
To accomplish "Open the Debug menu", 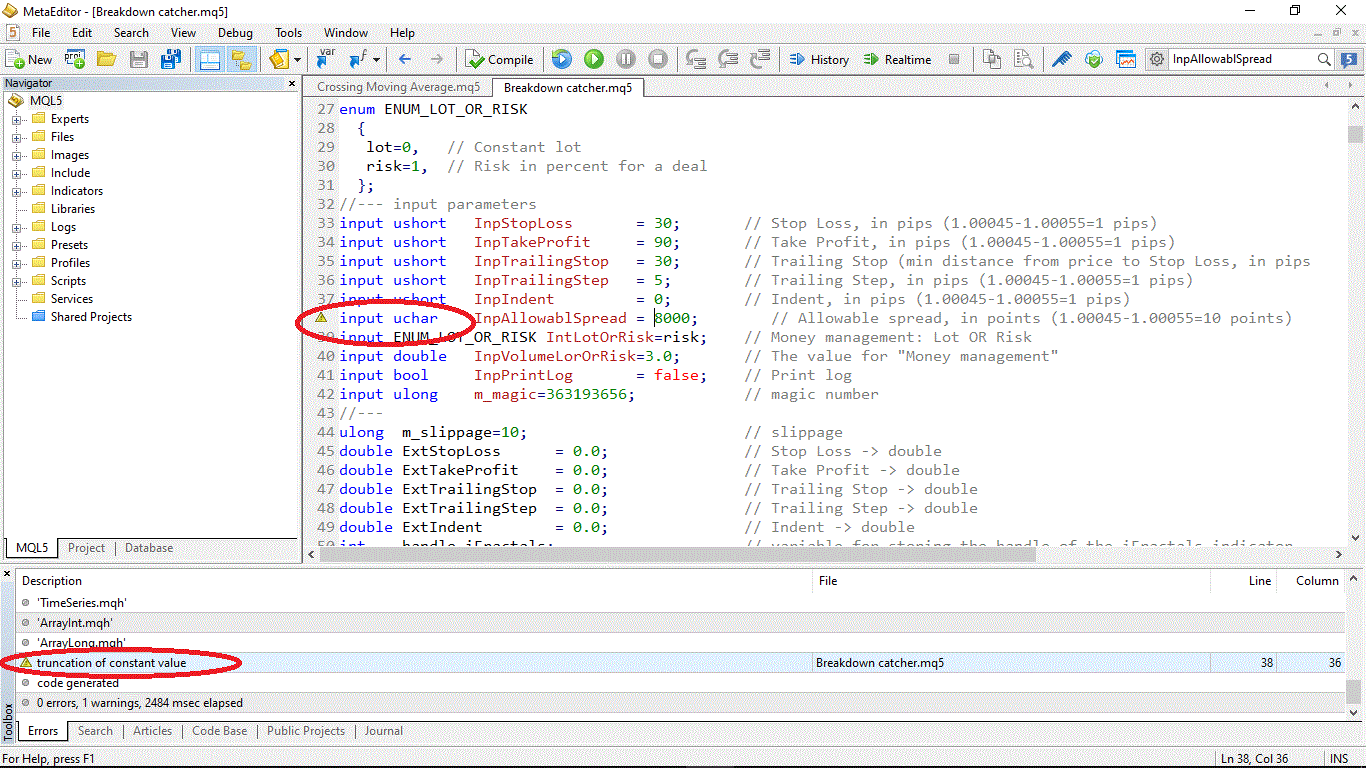I will (x=235, y=33).
